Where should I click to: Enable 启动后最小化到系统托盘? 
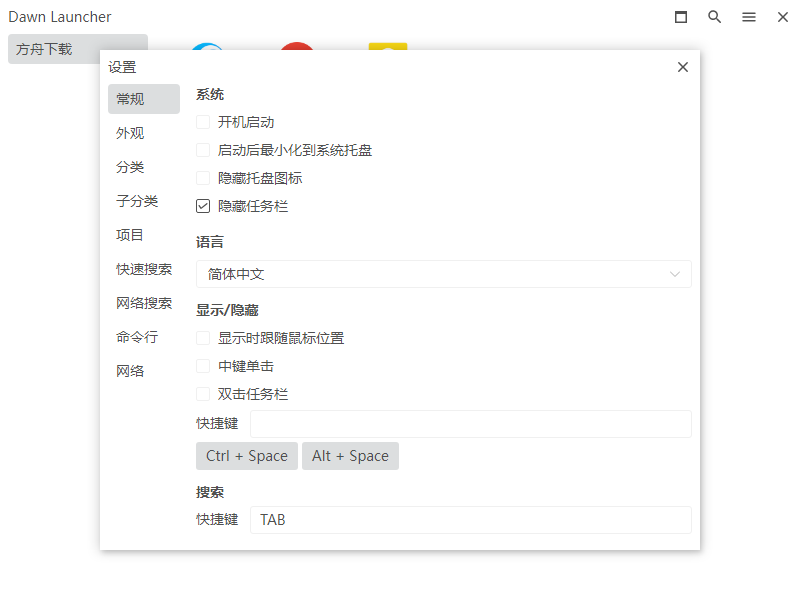(203, 149)
